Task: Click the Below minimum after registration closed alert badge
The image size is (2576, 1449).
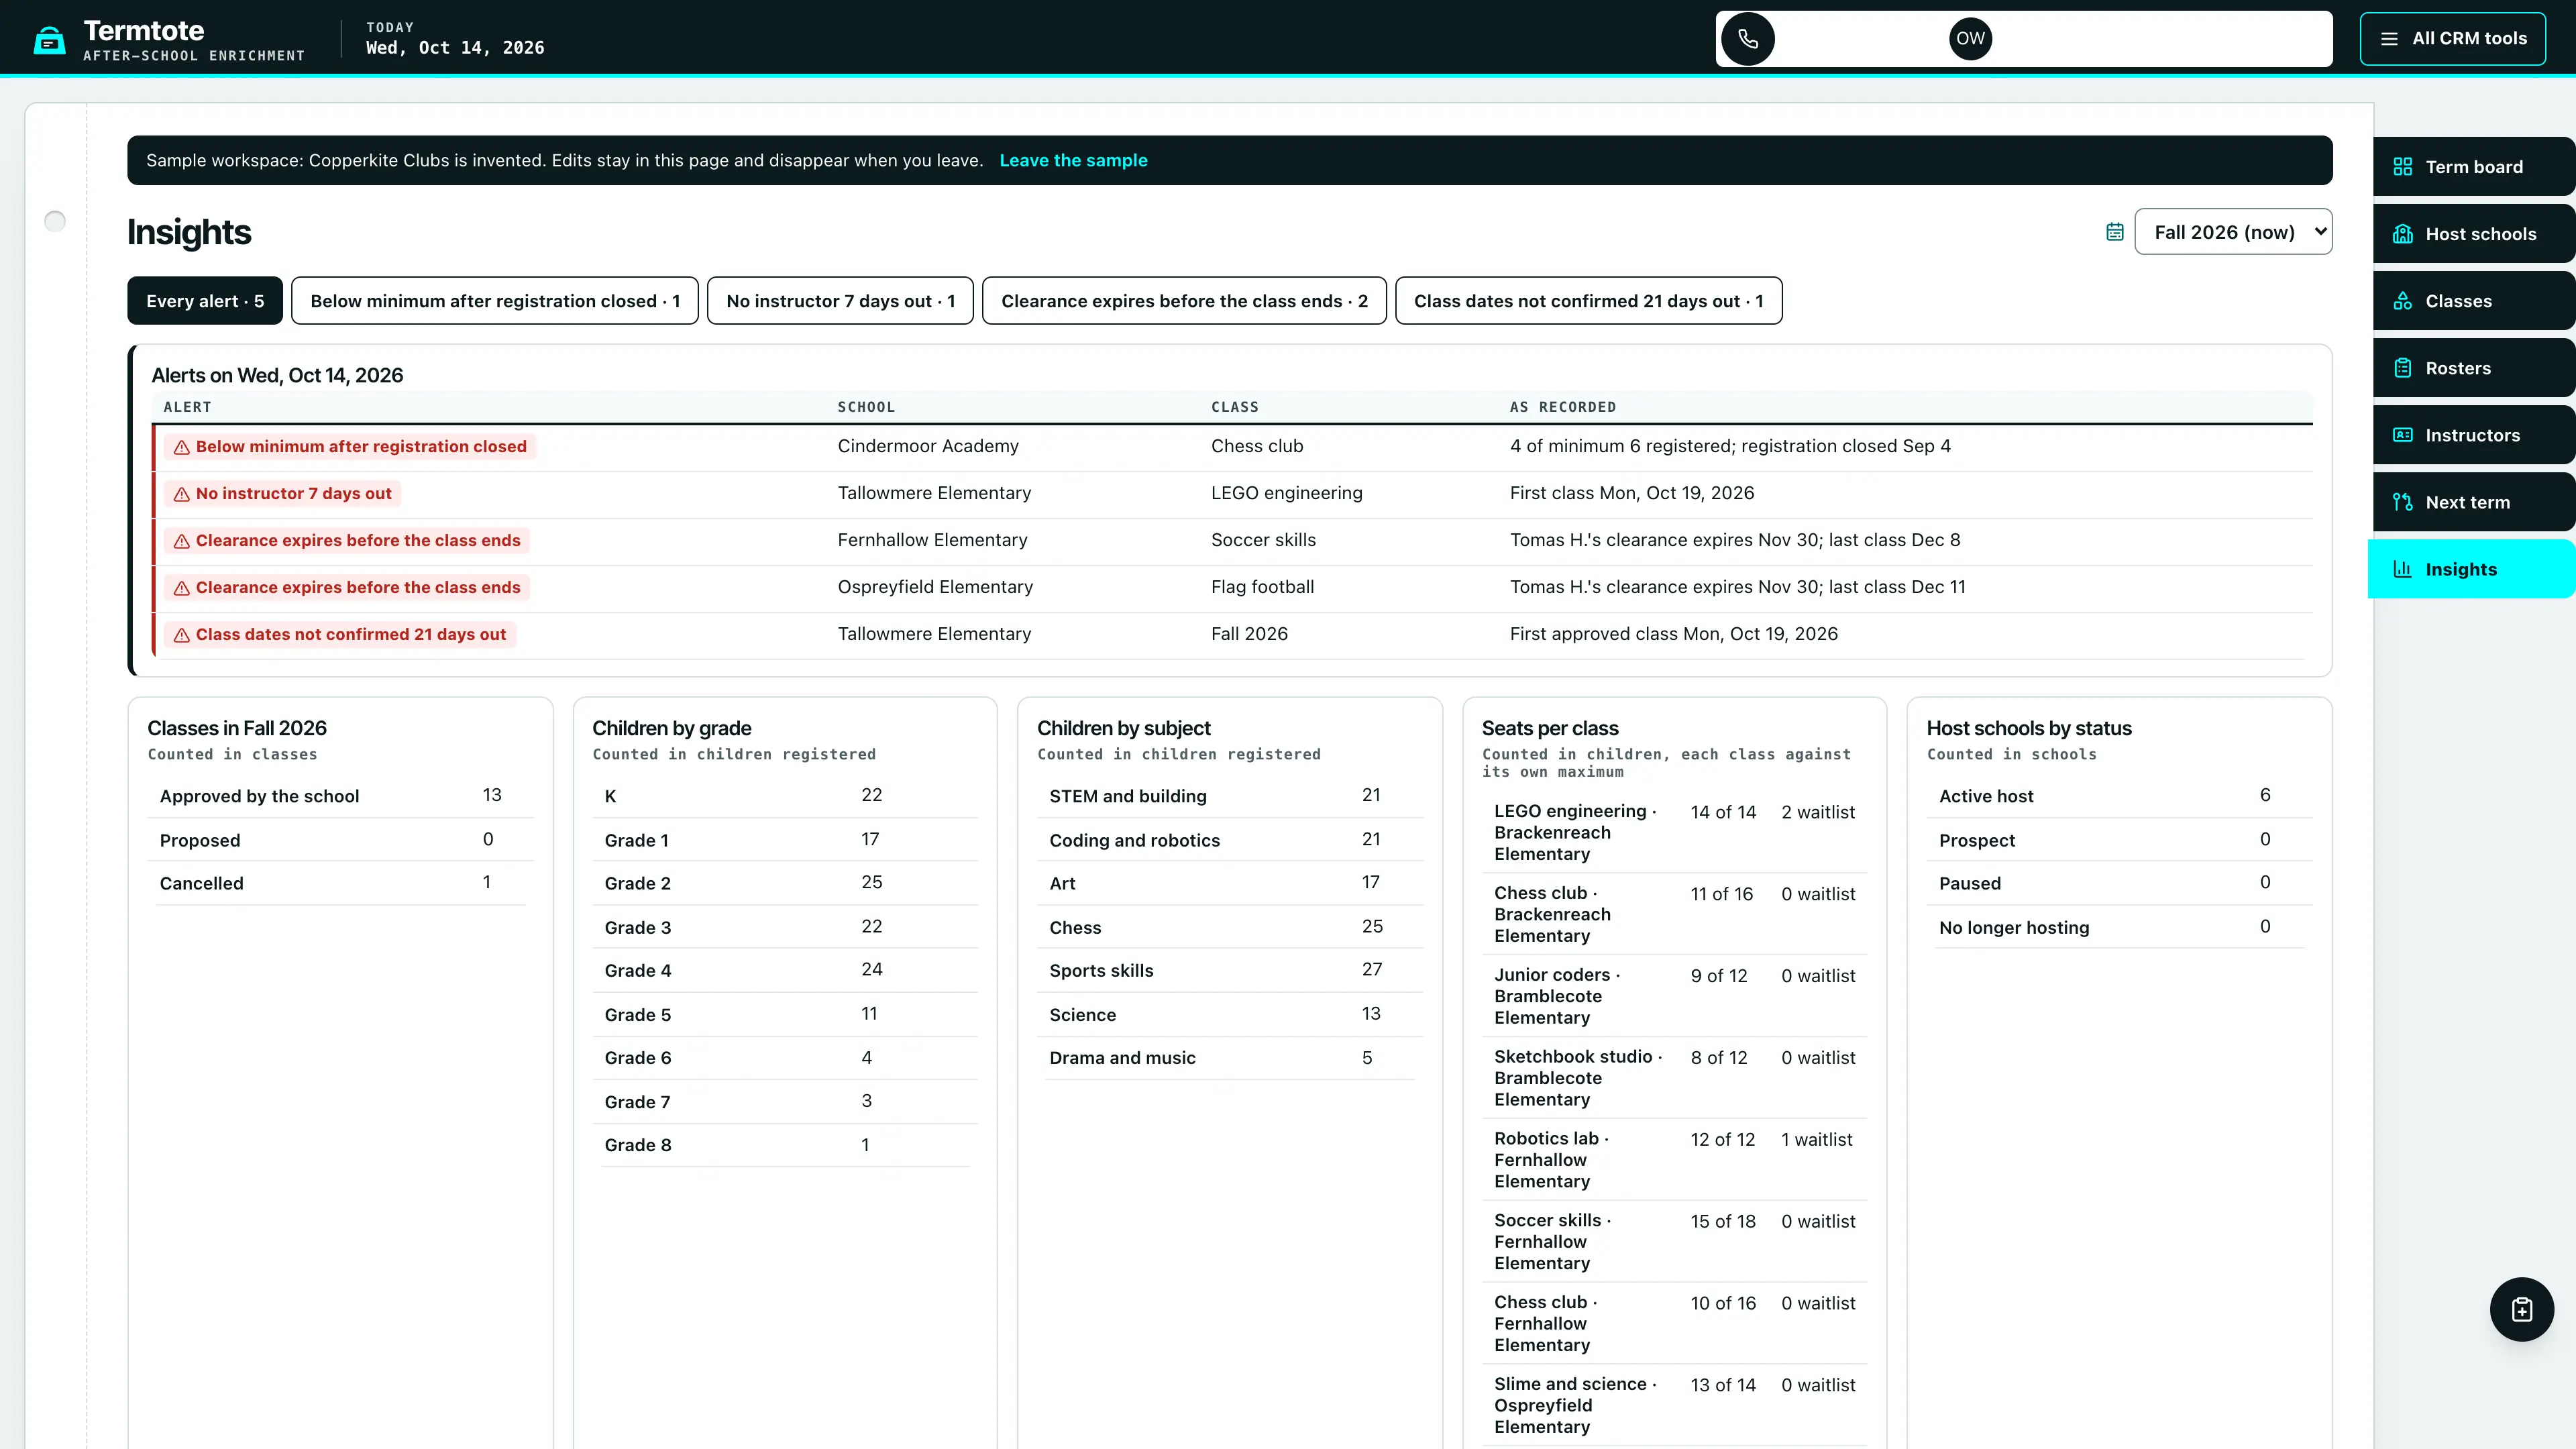Action: point(350,447)
